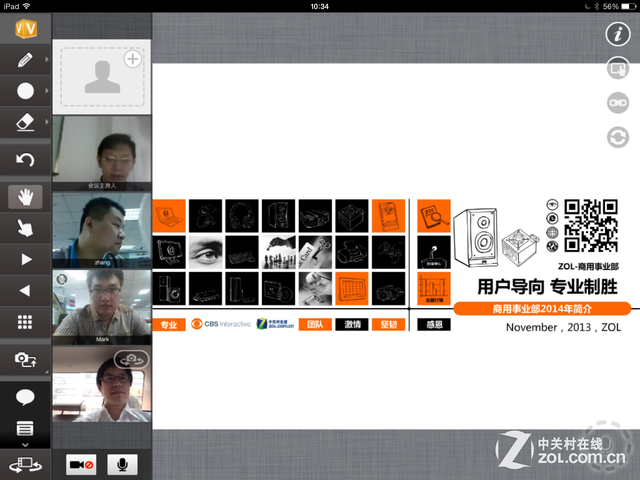Screen dimensions: 640x480
Task: Tap the orange VV app logo
Action: 26,29
